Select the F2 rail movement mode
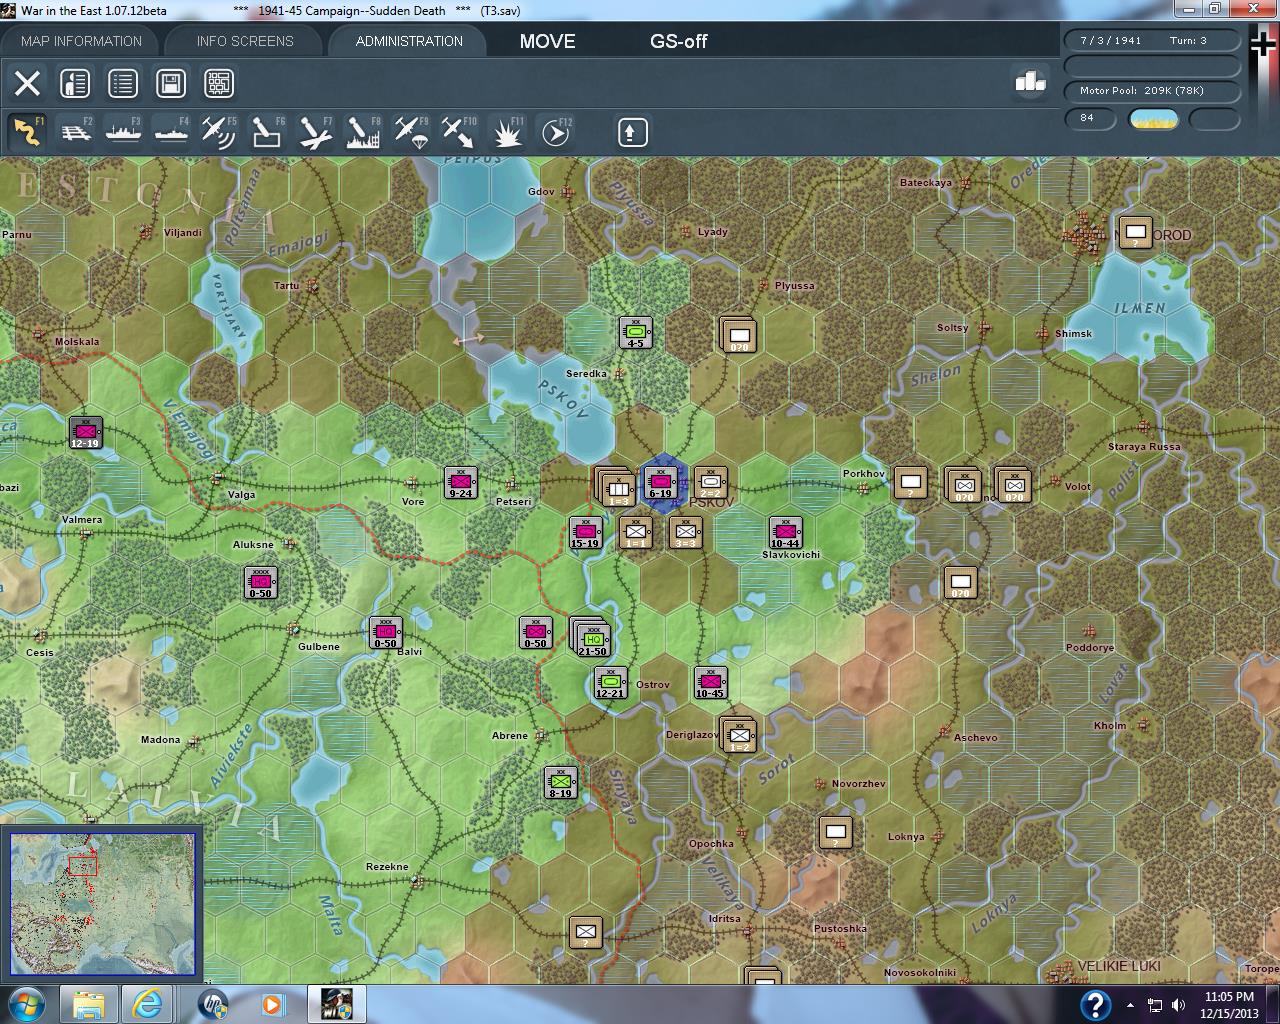1280x1024 pixels. coord(76,133)
